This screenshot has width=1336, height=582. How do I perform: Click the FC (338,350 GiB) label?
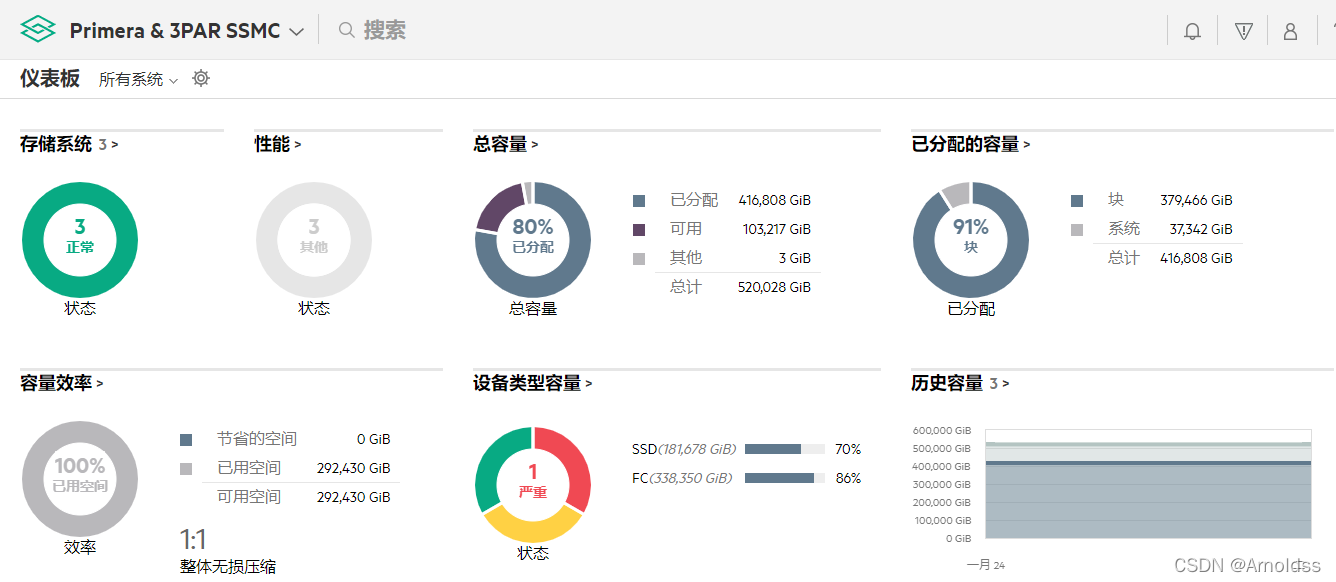[682, 478]
